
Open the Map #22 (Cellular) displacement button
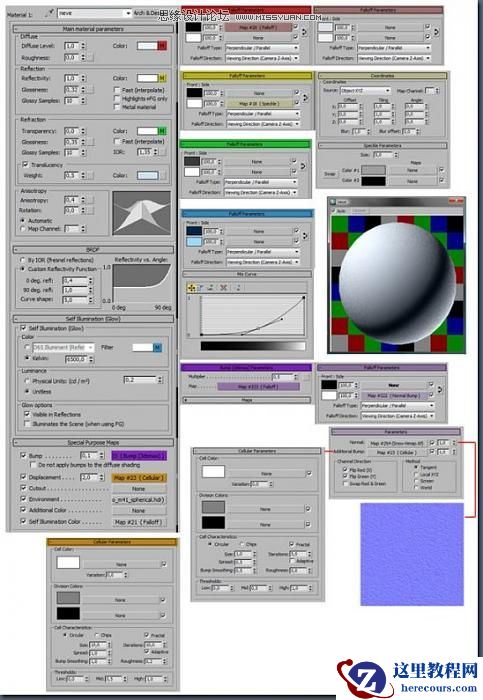tap(139, 478)
